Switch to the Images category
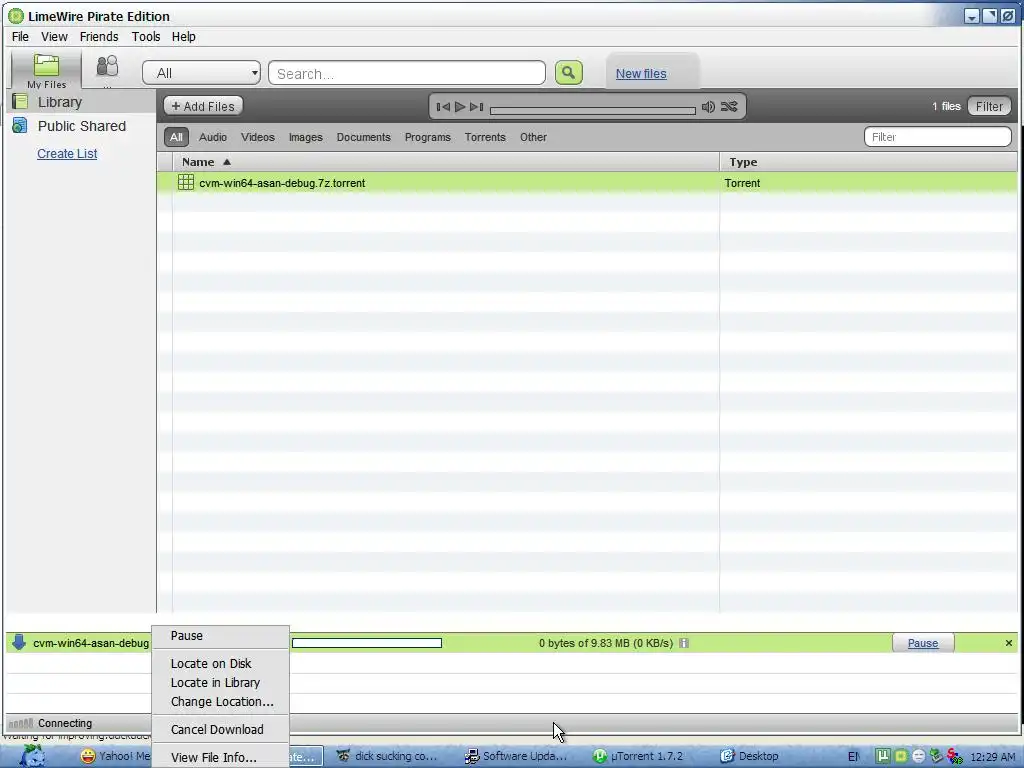Viewport: 1024px width, 768px height. (306, 137)
